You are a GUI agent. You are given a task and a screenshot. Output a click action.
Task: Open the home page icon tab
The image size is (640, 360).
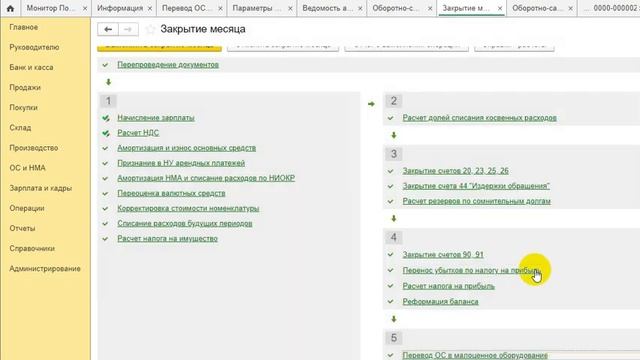(10, 8)
